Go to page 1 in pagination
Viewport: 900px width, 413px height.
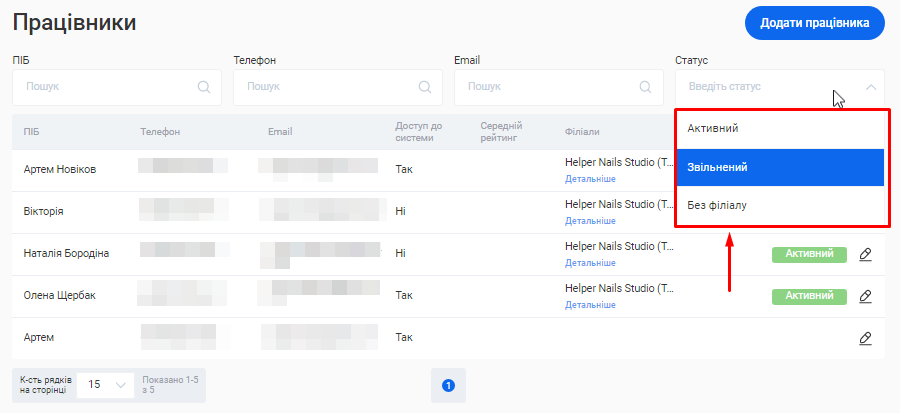448,385
